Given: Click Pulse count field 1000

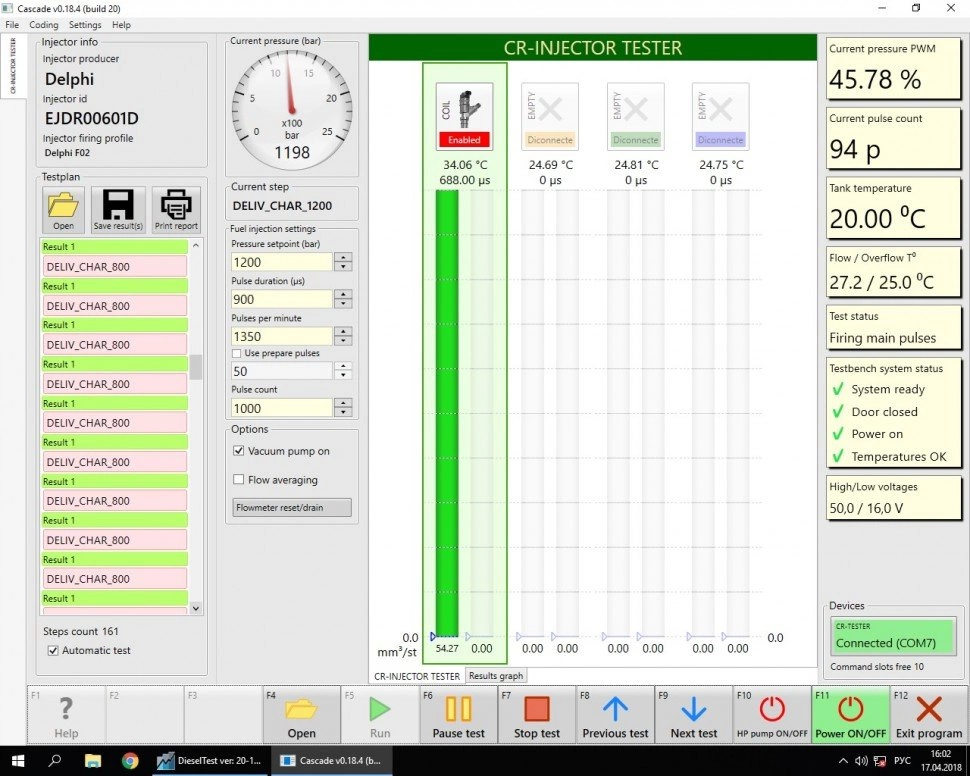Looking at the screenshot, I should coord(282,408).
